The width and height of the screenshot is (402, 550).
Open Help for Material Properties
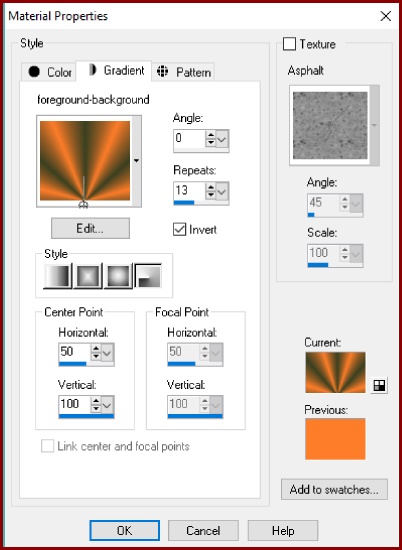(283, 530)
